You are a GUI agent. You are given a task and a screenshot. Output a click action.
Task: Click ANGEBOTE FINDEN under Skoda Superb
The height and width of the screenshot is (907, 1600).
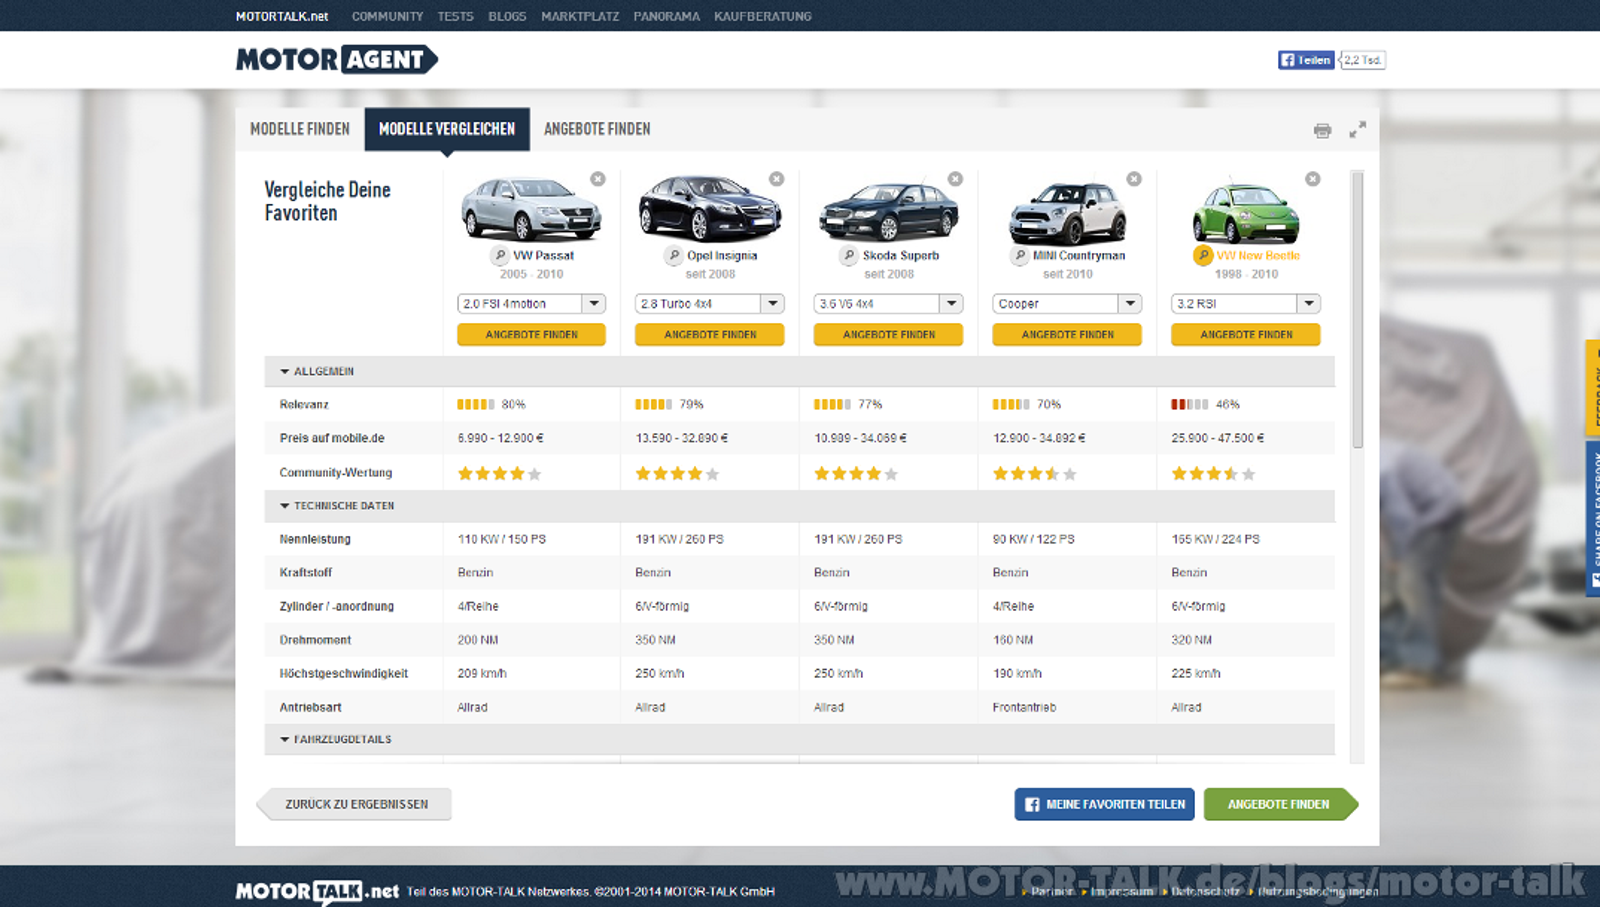[x=888, y=335]
